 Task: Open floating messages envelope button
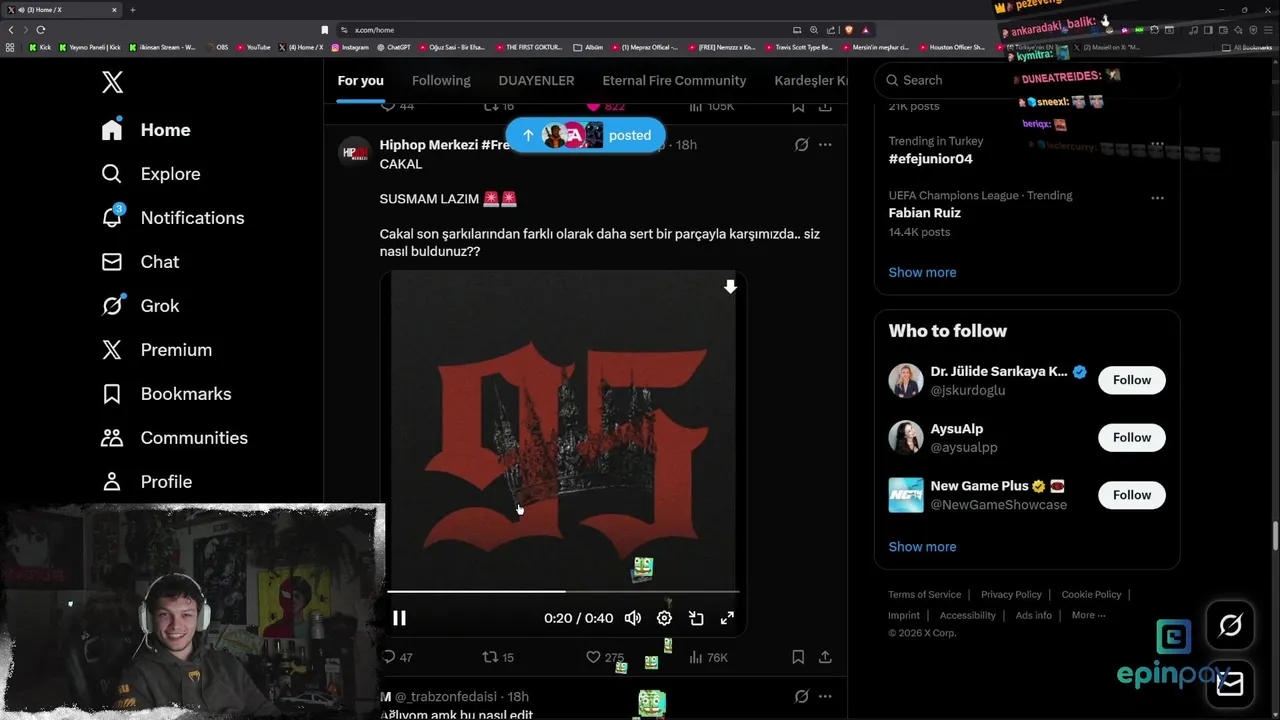tap(1230, 684)
